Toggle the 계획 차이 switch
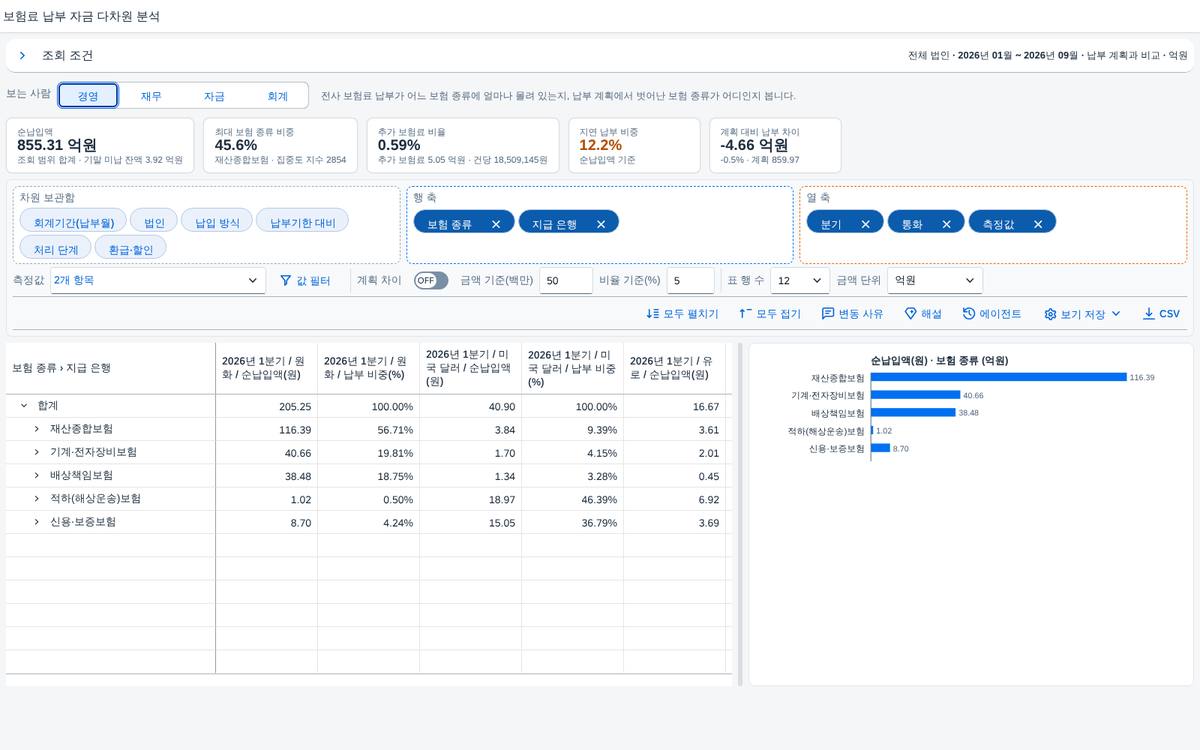Screen dimensions: 1200x750 pos(431,281)
